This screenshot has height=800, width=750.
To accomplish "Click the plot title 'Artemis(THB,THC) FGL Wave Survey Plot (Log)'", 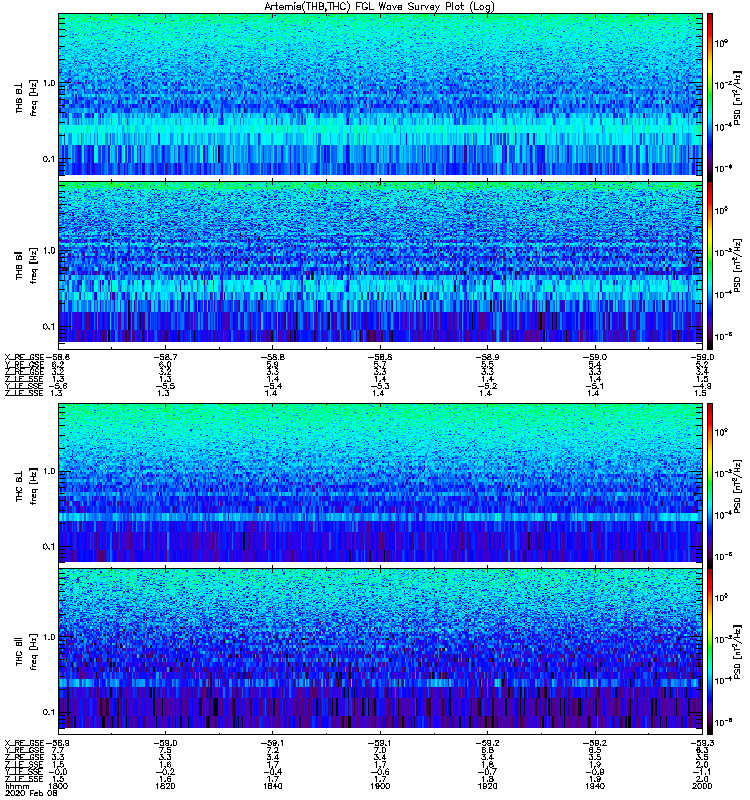I will (x=379, y=7).
